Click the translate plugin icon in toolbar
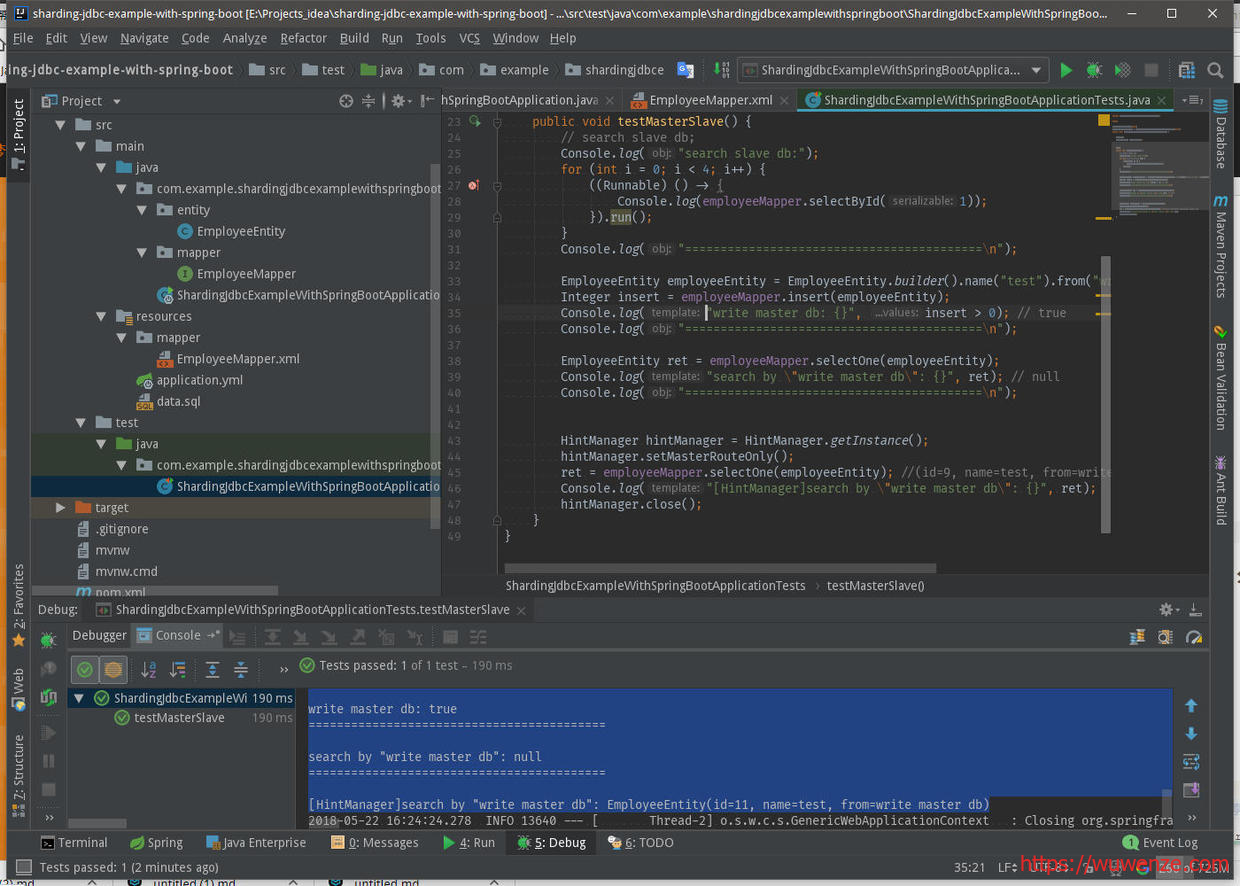The image size is (1240, 886). 685,70
